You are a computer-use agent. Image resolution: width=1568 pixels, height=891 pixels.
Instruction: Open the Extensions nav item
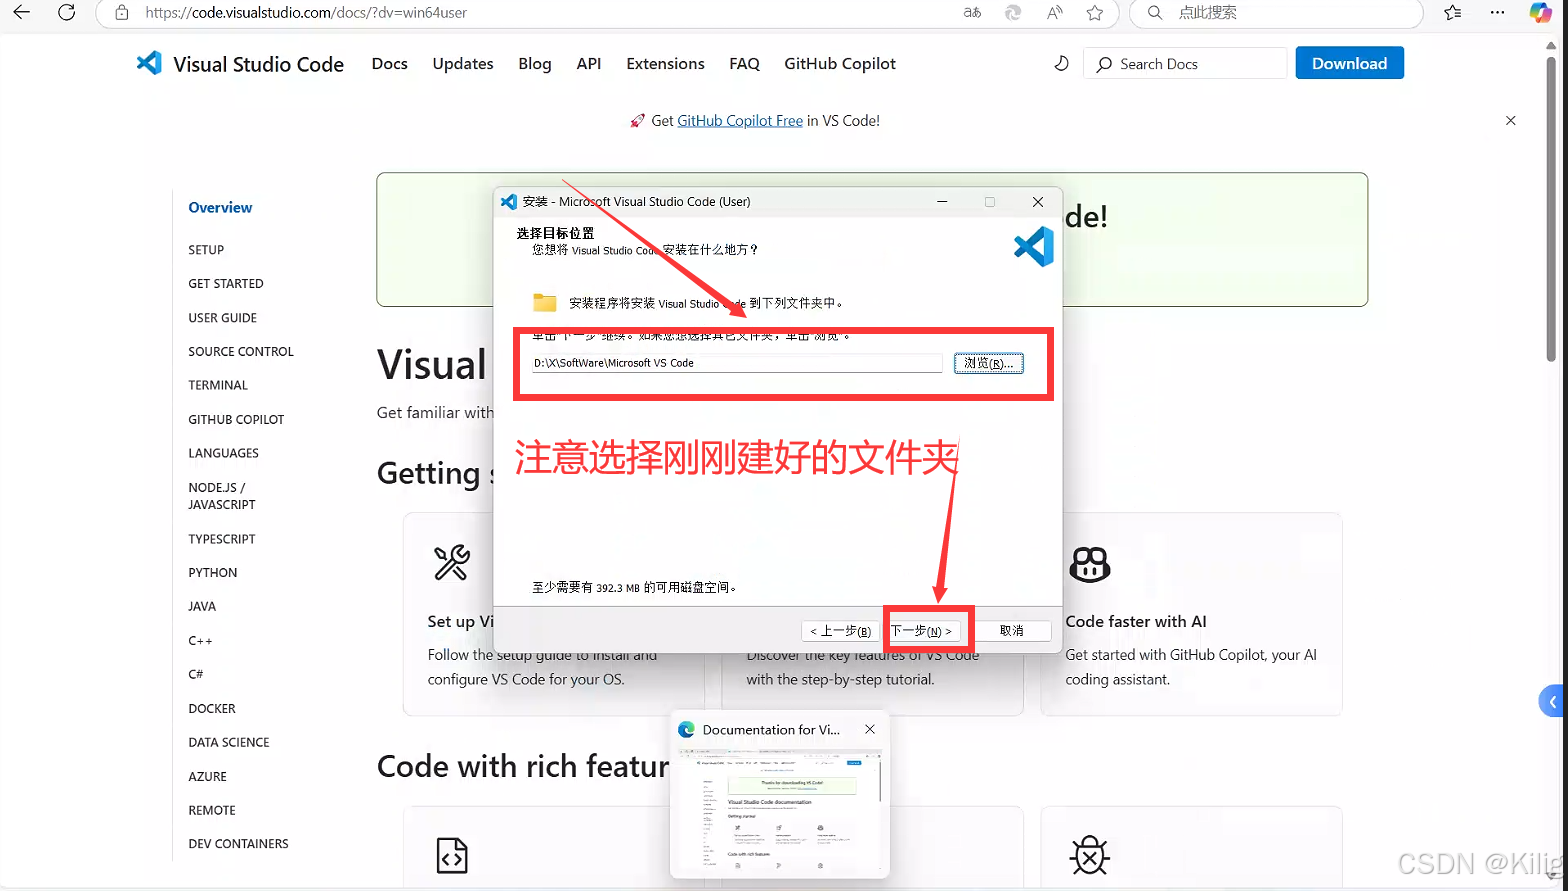pyautogui.click(x=665, y=63)
